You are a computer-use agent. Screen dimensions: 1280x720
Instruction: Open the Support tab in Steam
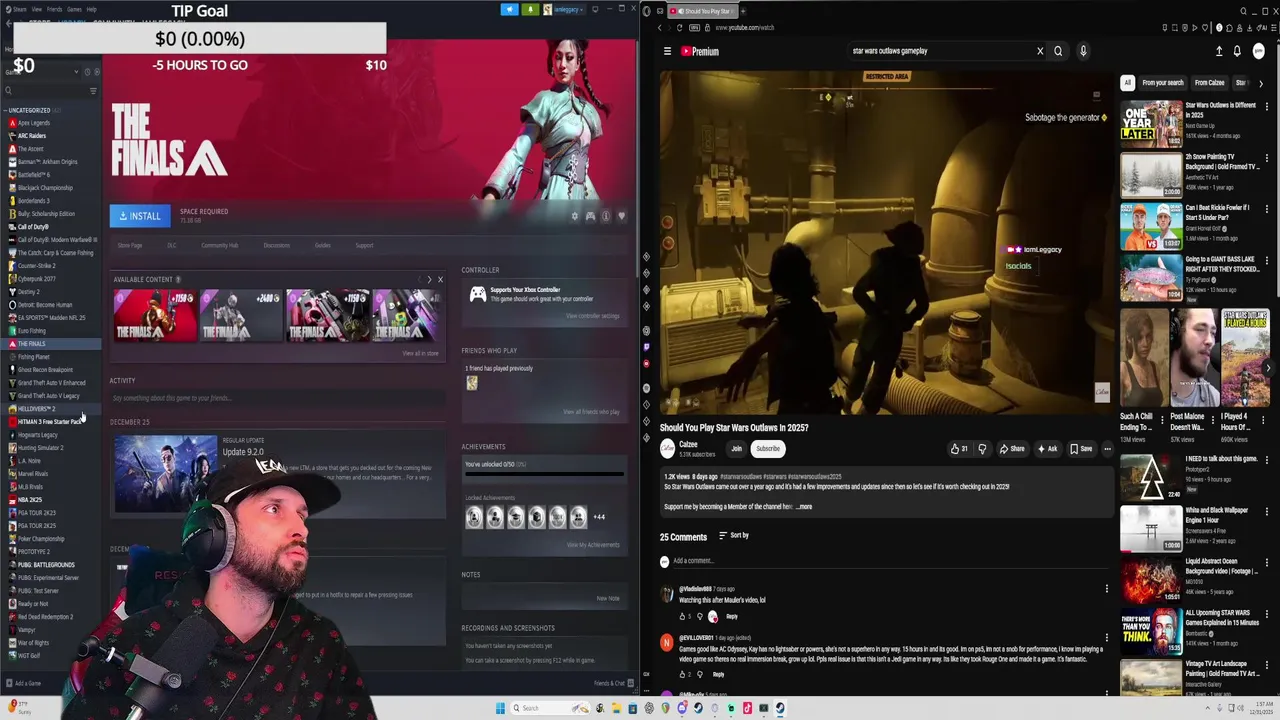364,245
